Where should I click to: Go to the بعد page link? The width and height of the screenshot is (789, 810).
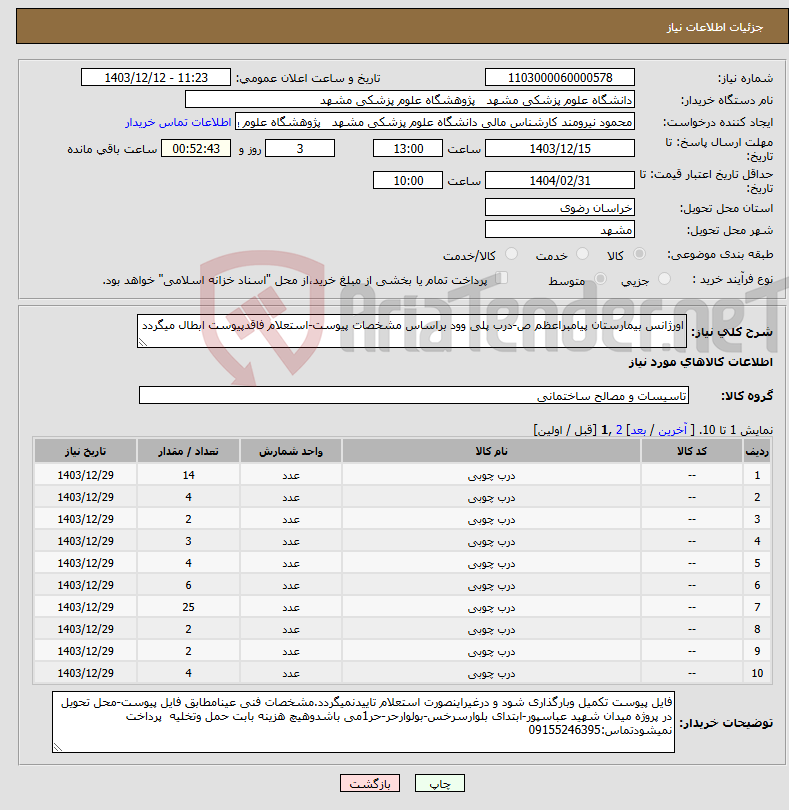click(x=638, y=430)
